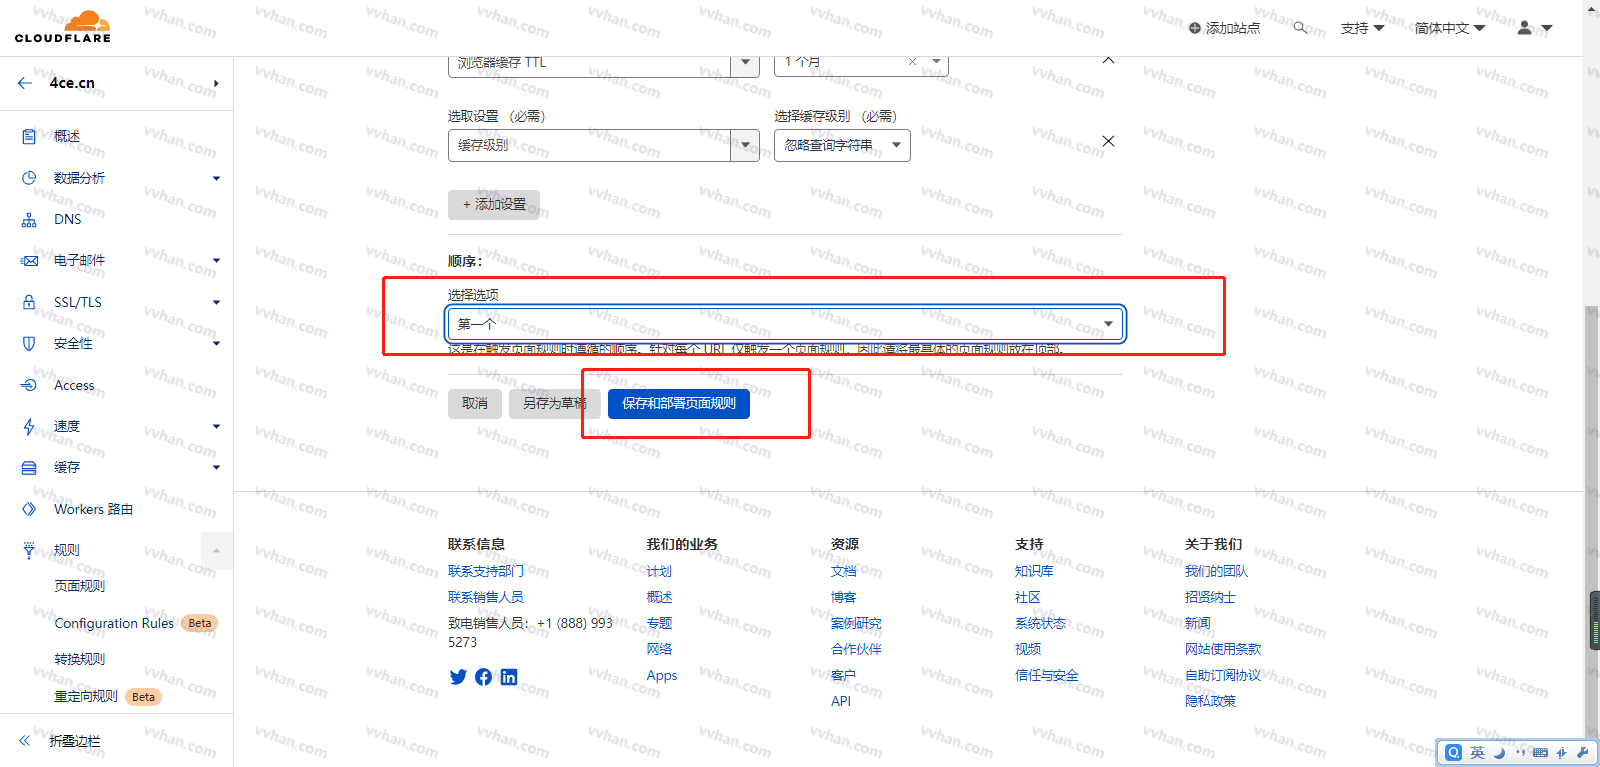Expand the SSL/TLS submenu arrow

(216, 302)
